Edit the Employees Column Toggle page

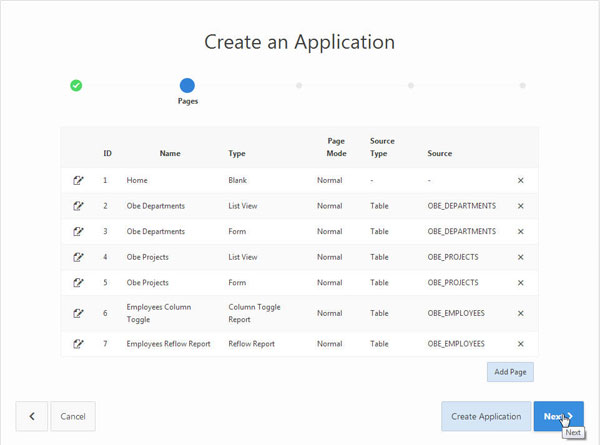click(x=78, y=313)
